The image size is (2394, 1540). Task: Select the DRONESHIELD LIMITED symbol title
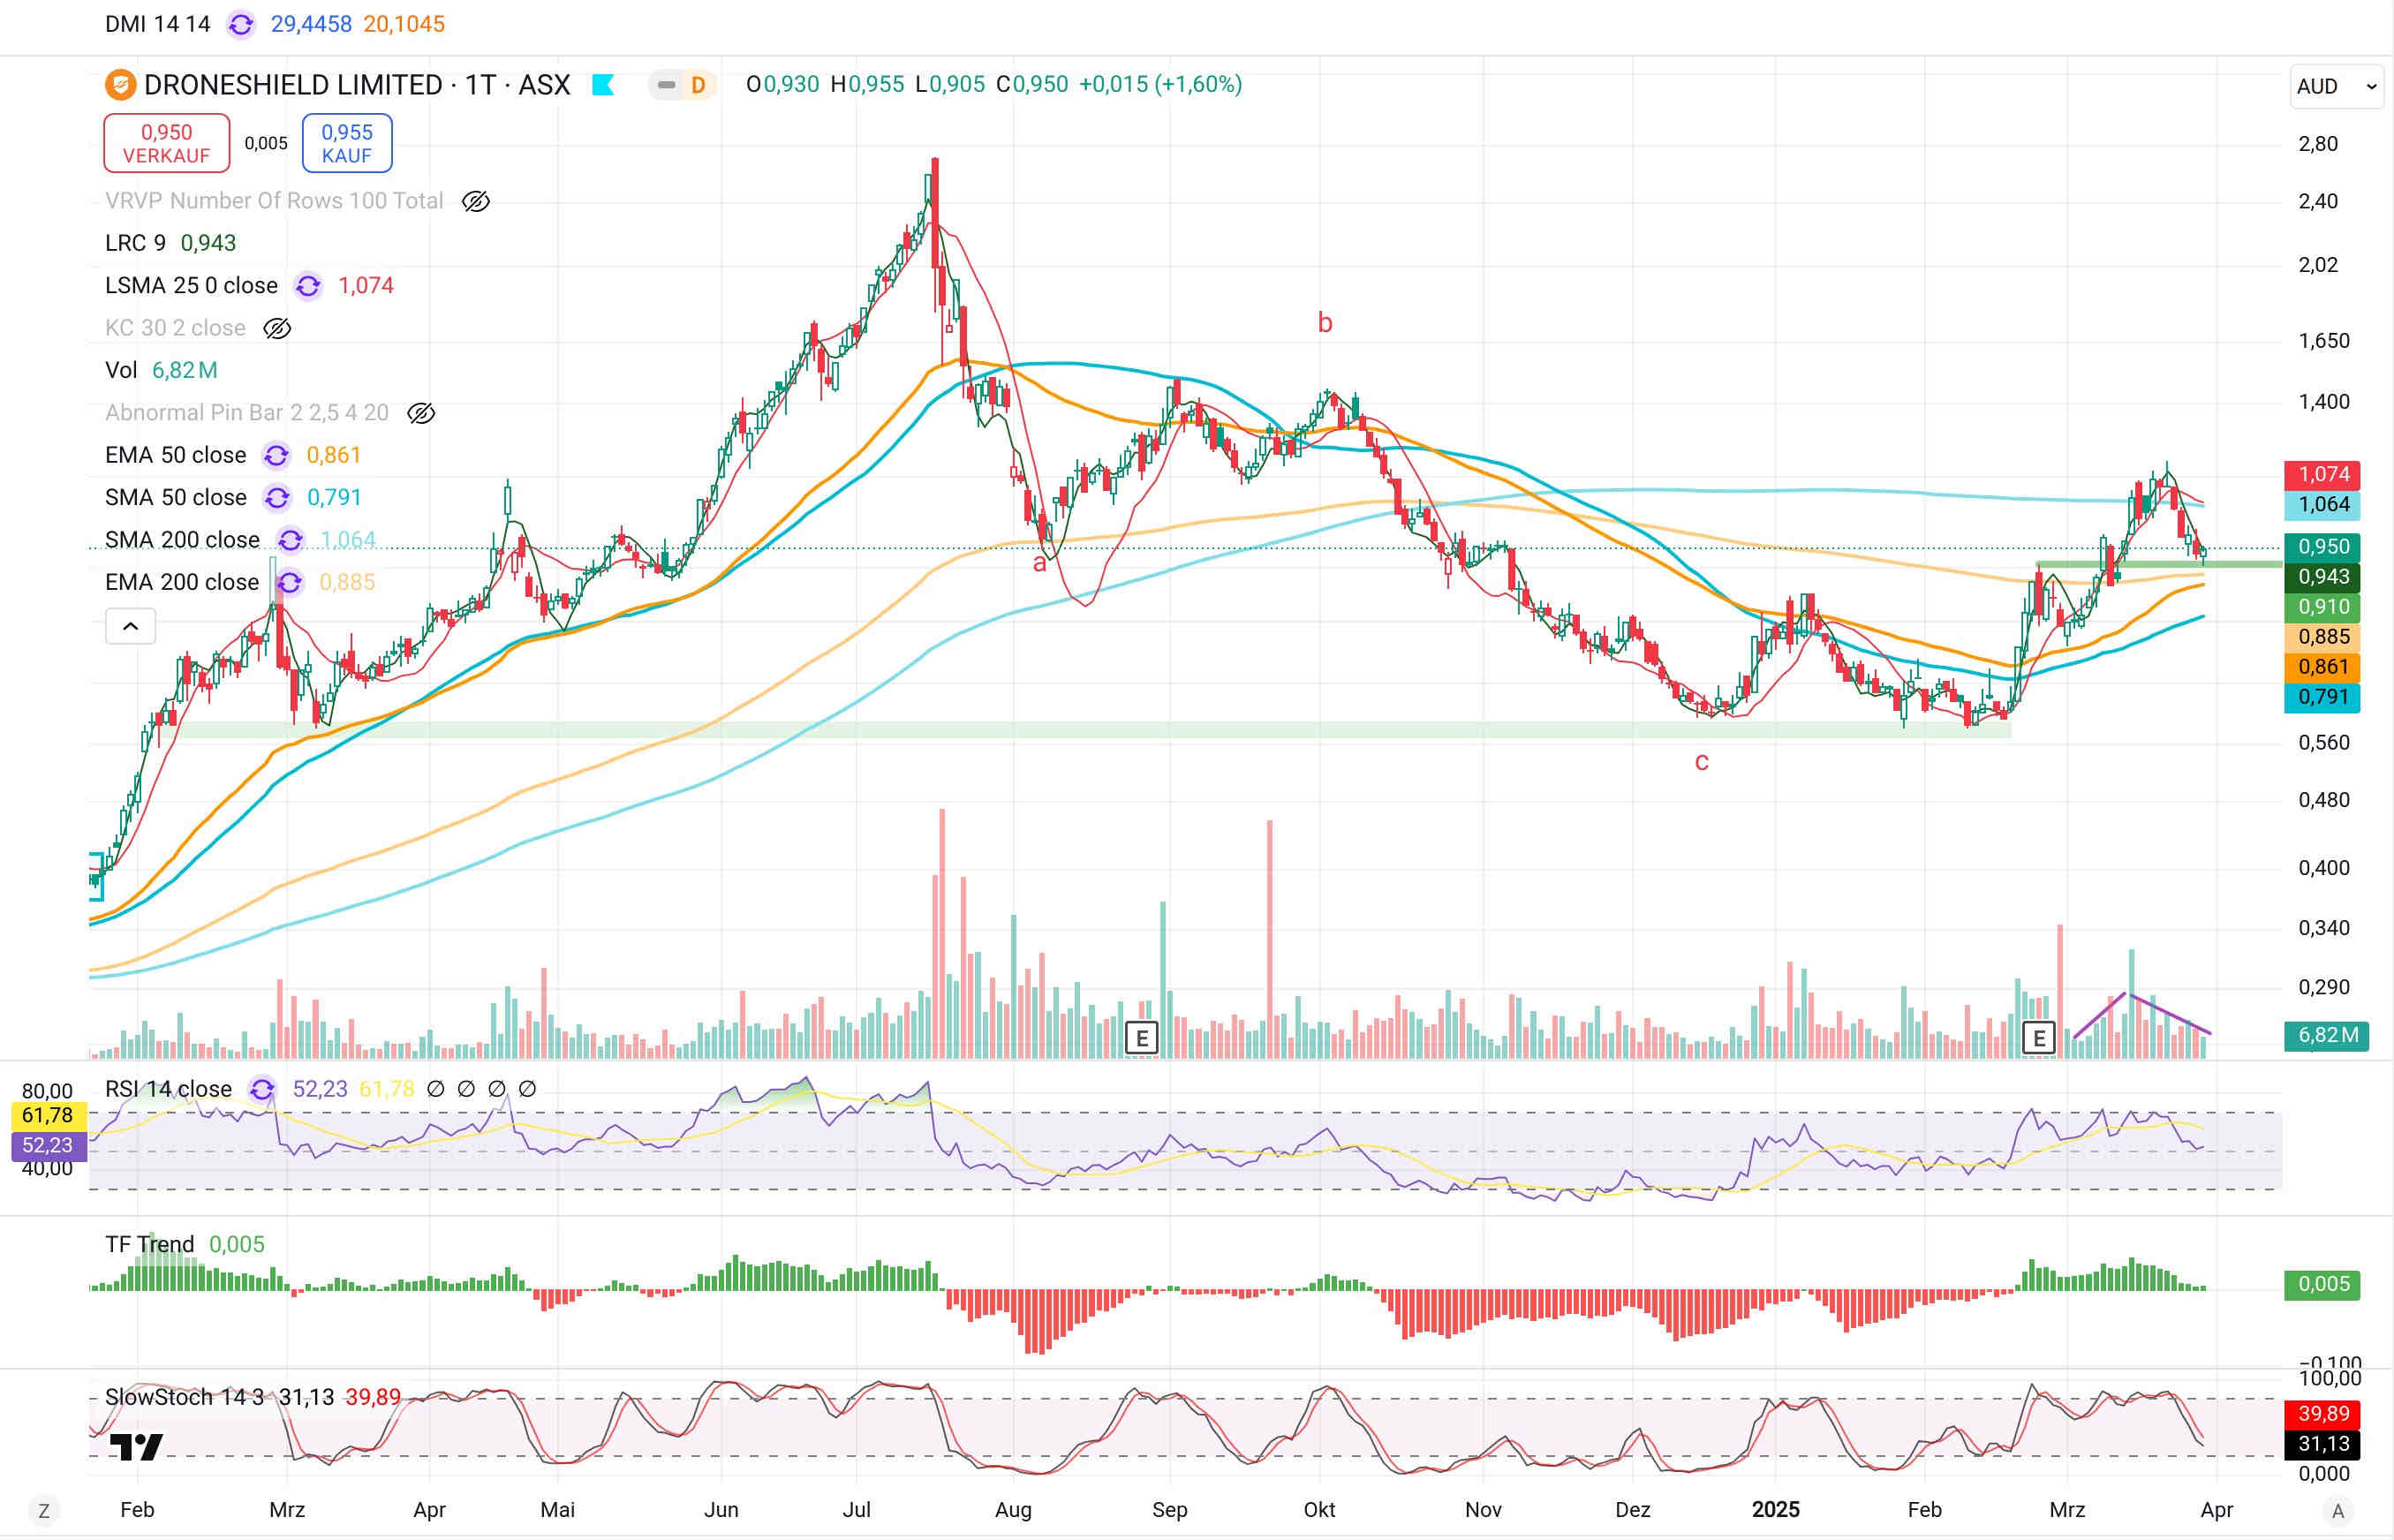[x=293, y=85]
